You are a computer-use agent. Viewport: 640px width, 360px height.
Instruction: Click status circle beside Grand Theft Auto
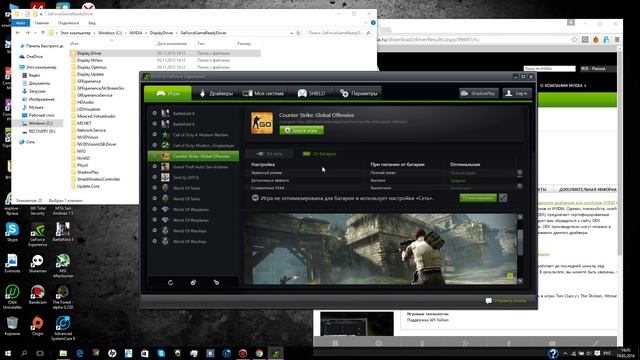pyautogui.click(x=155, y=167)
